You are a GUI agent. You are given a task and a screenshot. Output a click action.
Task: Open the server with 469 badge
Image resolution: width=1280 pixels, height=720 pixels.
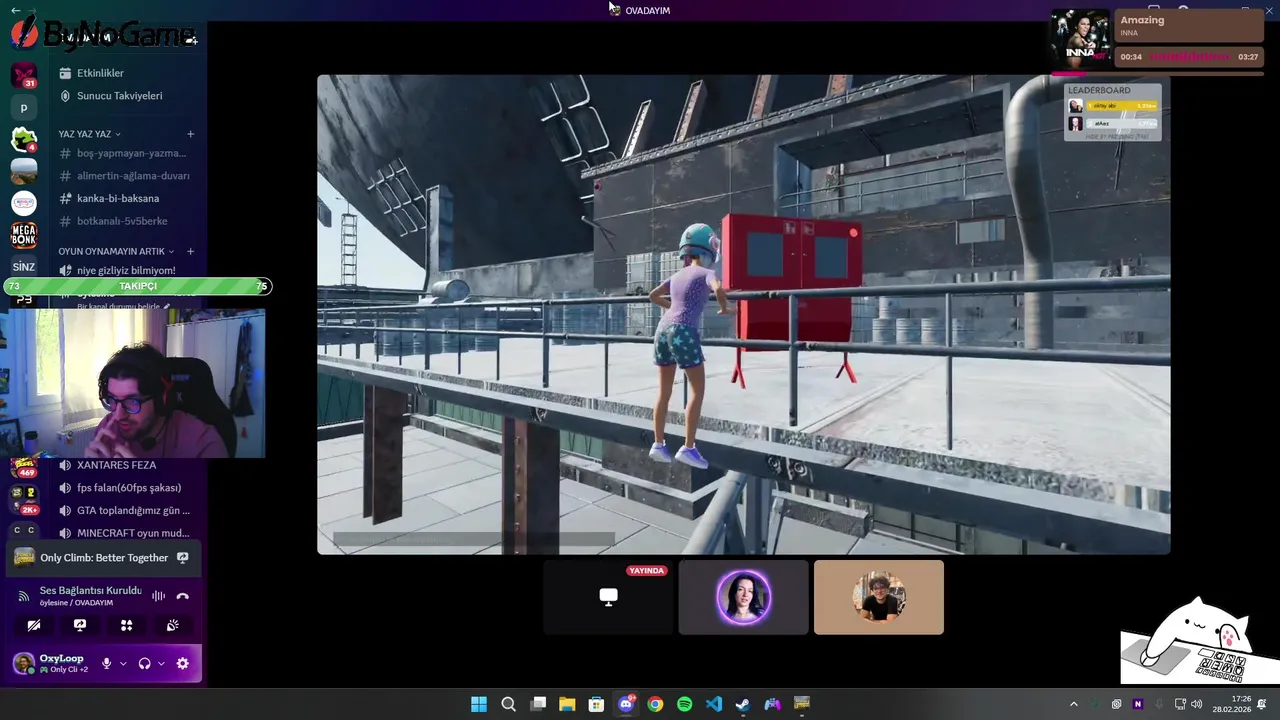[x=24, y=467]
